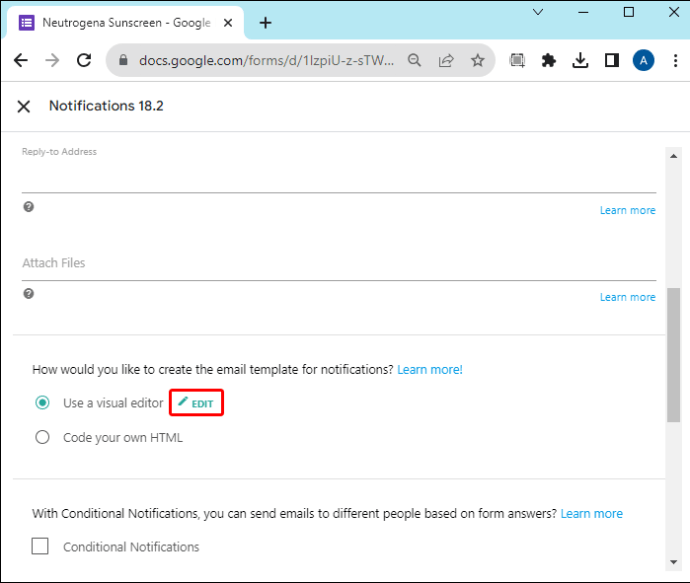This screenshot has height=583, width=690.
Task: Close the Notifications 18.2 dialog
Action: coord(24,106)
